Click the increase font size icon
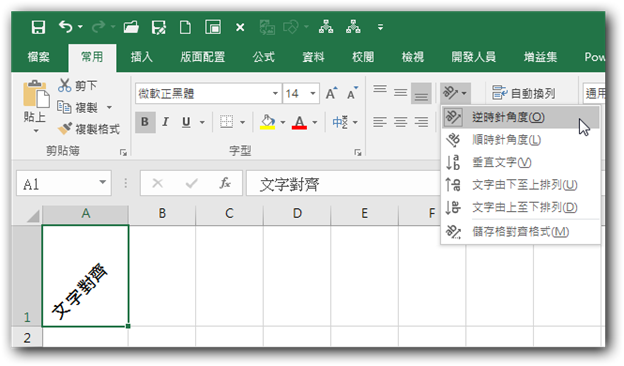This screenshot has width=624, height=366. (x=331, y=93)
